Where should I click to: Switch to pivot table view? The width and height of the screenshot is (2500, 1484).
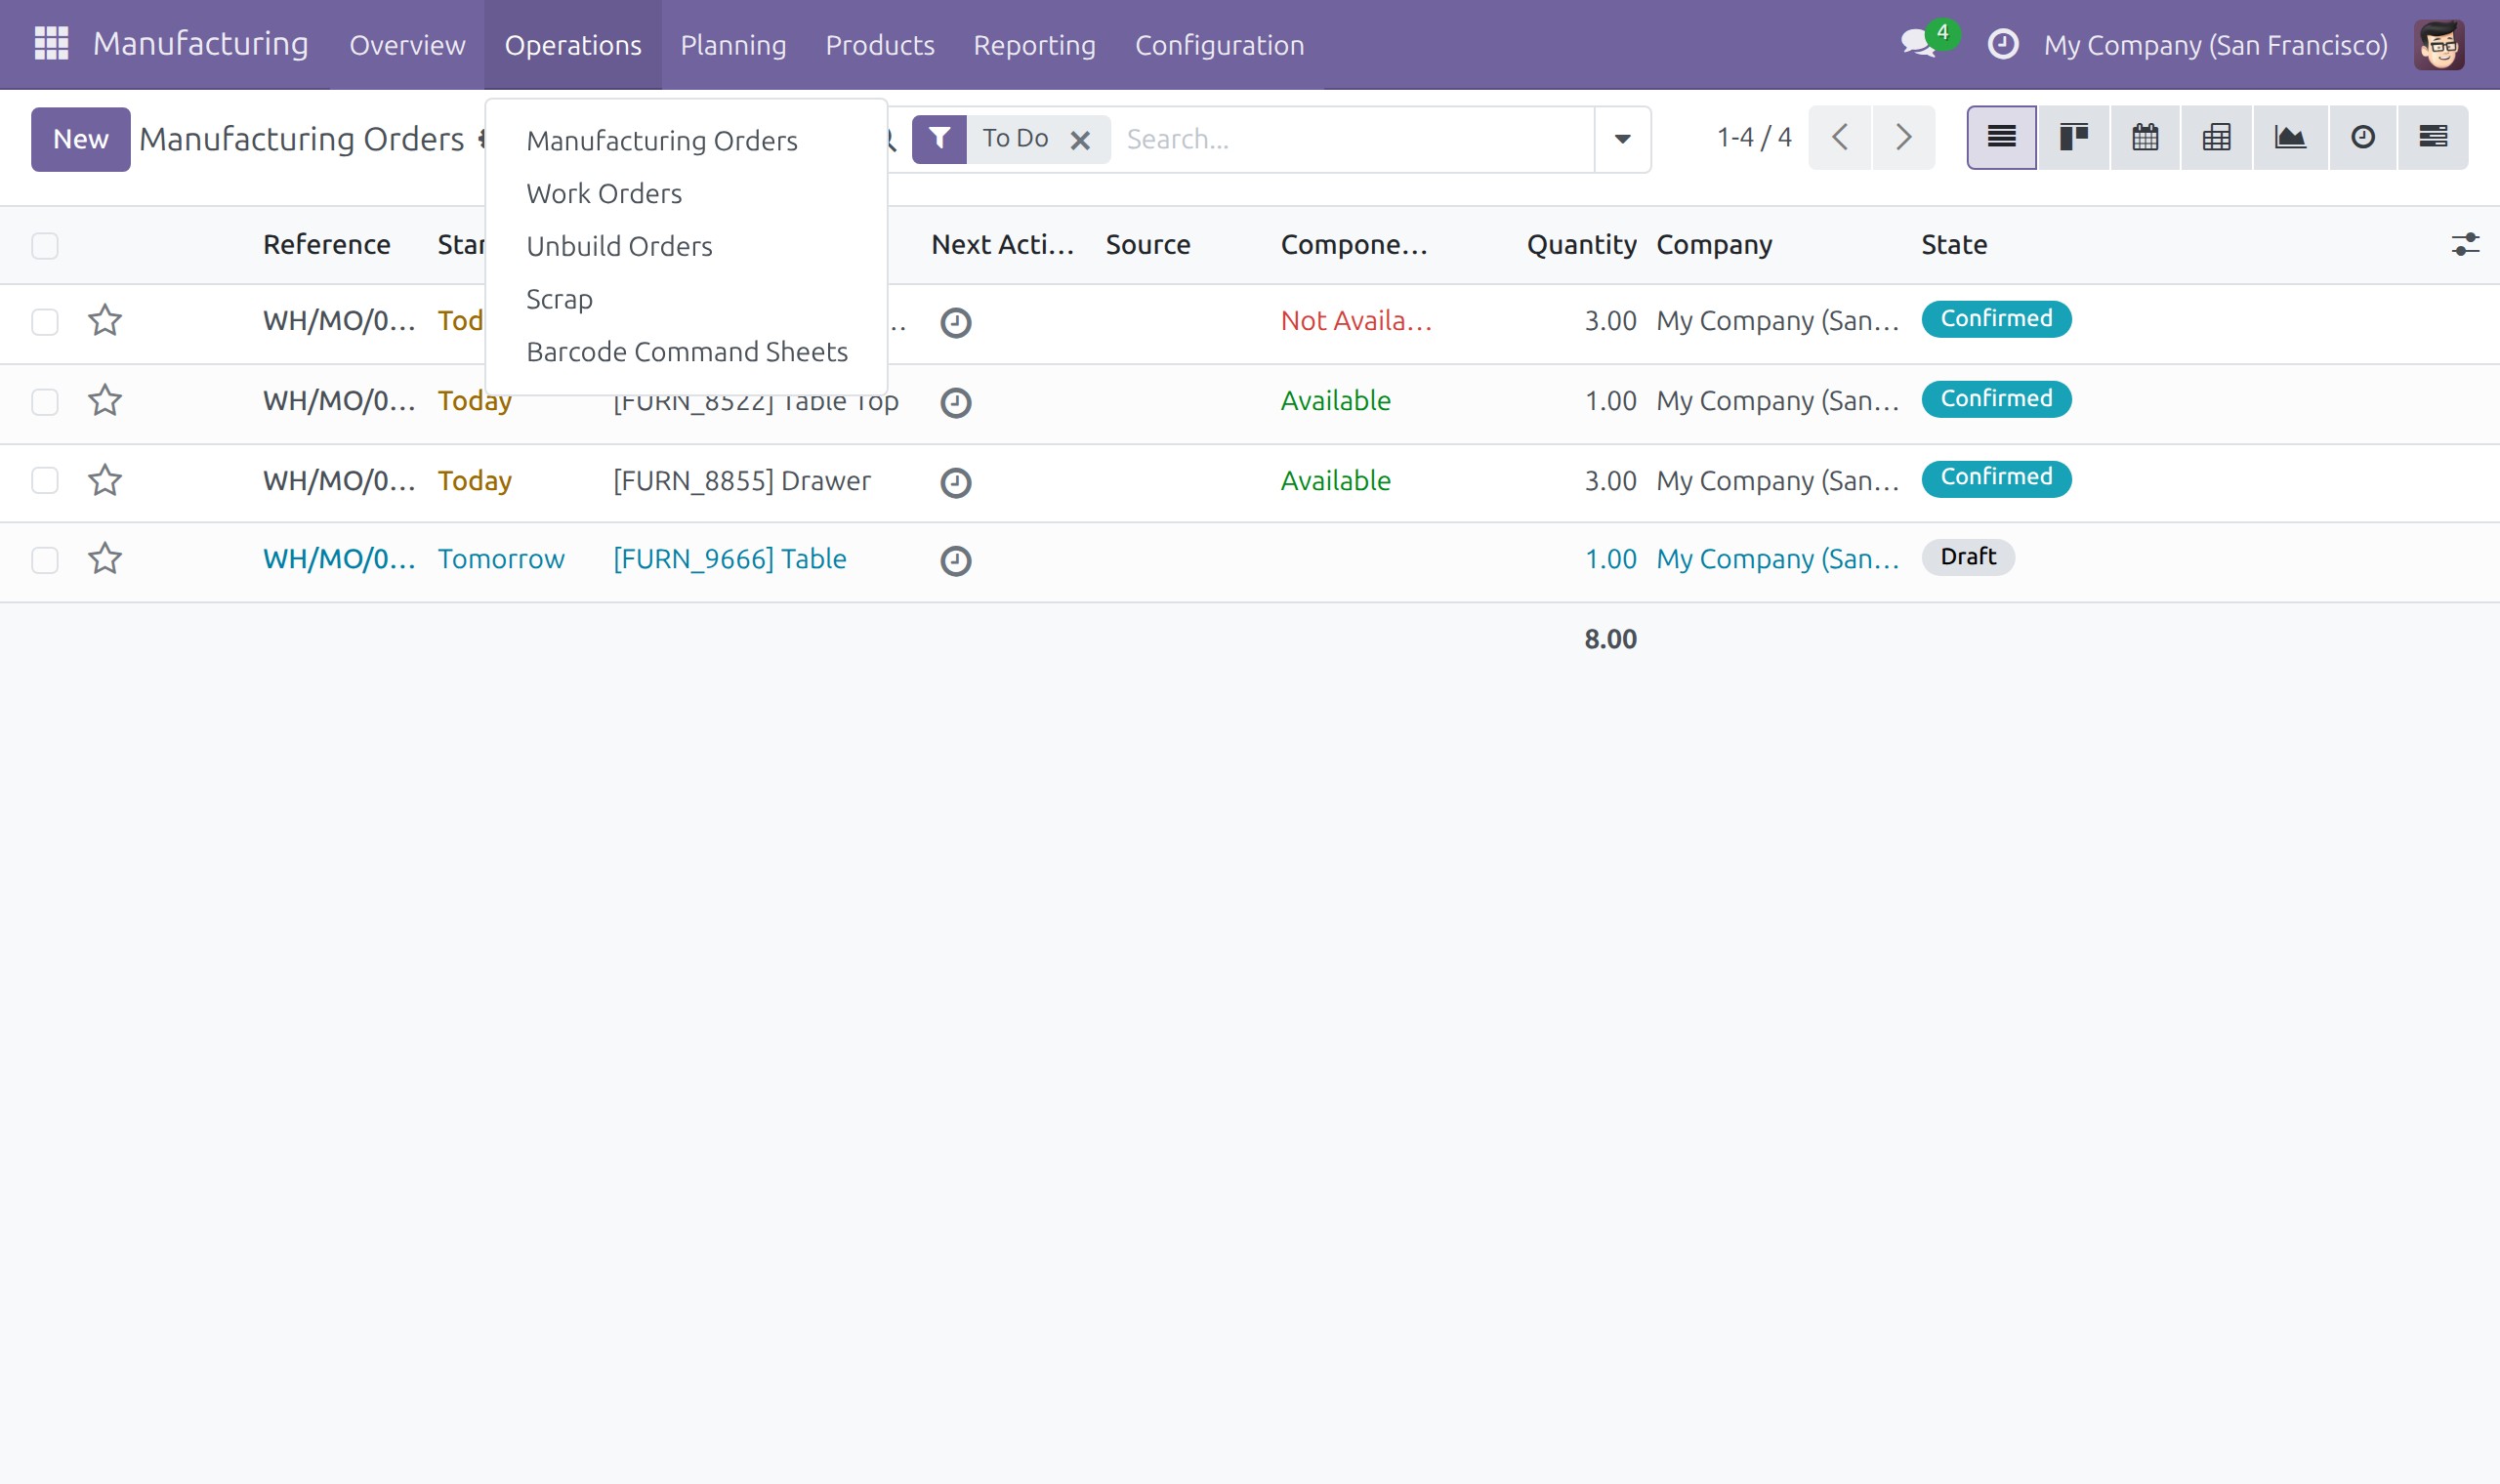2216,137
